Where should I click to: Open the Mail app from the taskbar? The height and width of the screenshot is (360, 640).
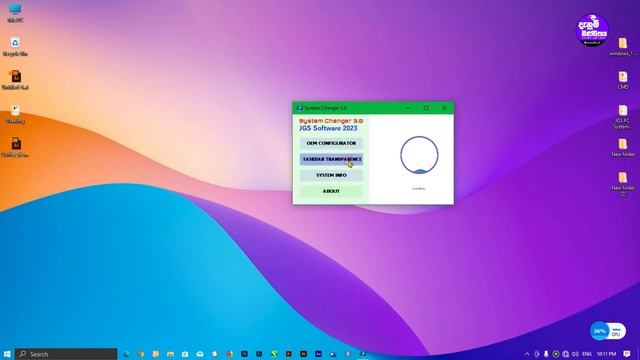(x=200, y=354)
